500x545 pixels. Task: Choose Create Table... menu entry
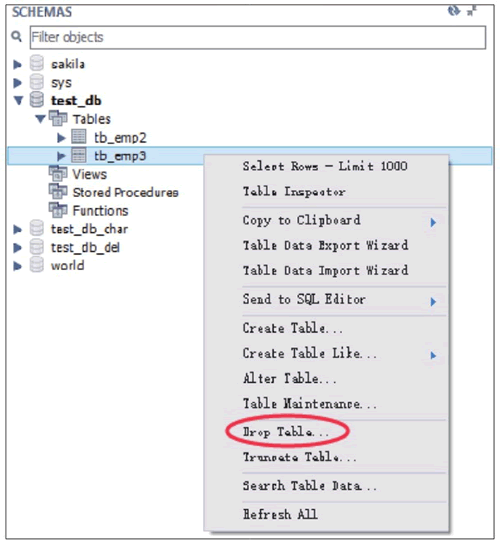(293, 328)
